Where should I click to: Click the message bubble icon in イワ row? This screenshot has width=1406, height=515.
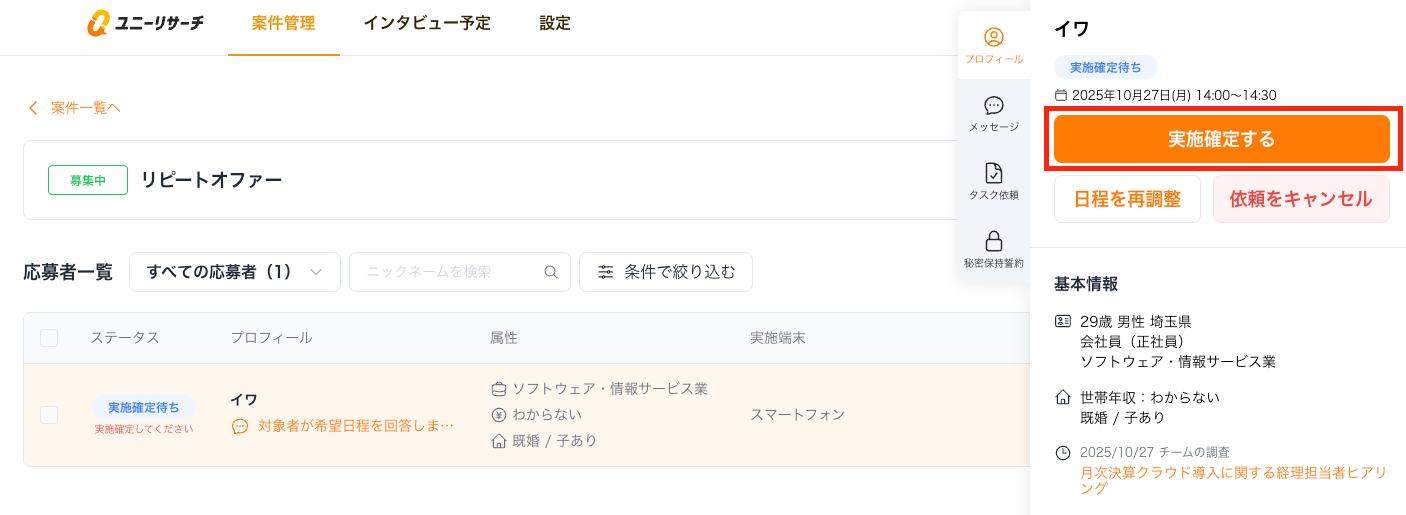[240, 426]
